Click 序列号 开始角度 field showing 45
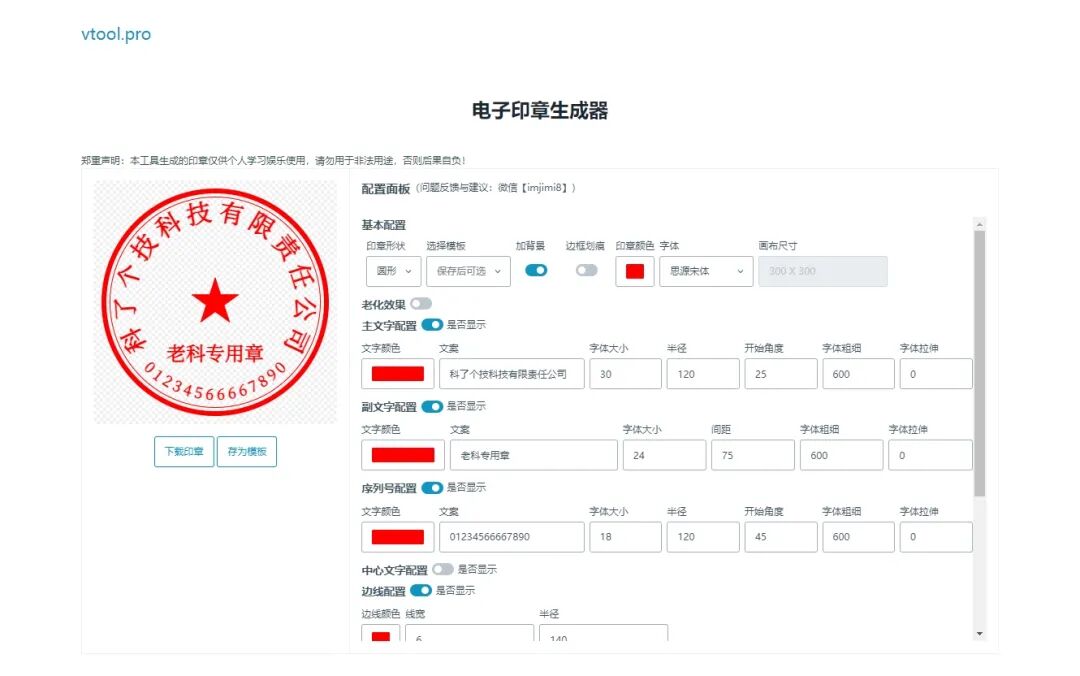The height and width of the screenshot is (676, 1080). [781, 537]
